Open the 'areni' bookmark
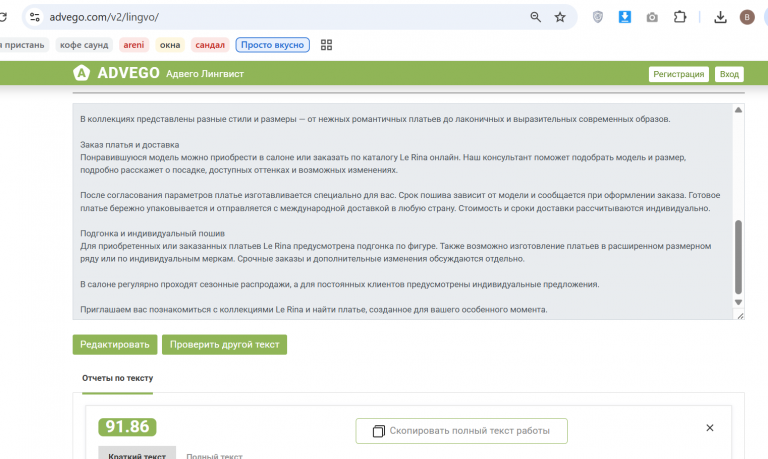768x459 pixels. pyautogui.click(x=134, y=45)
